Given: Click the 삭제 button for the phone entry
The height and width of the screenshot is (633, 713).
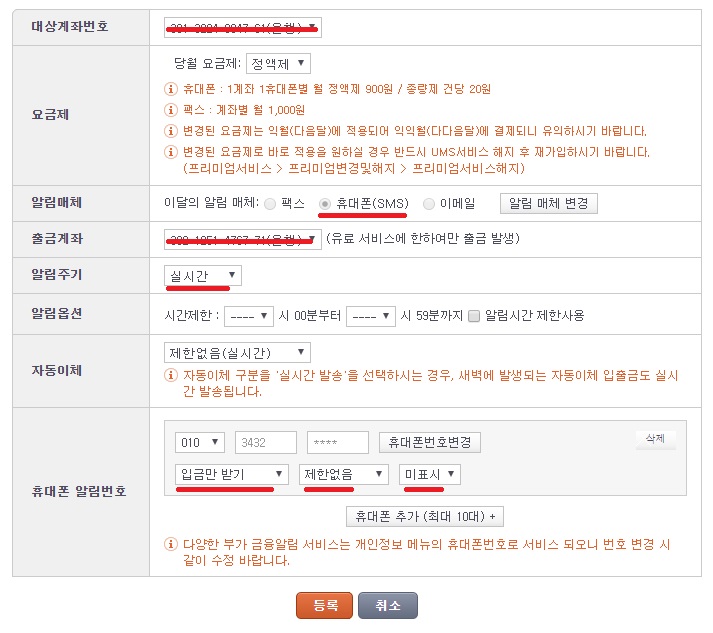Looking at the screenshot, I should coord(655,438).
